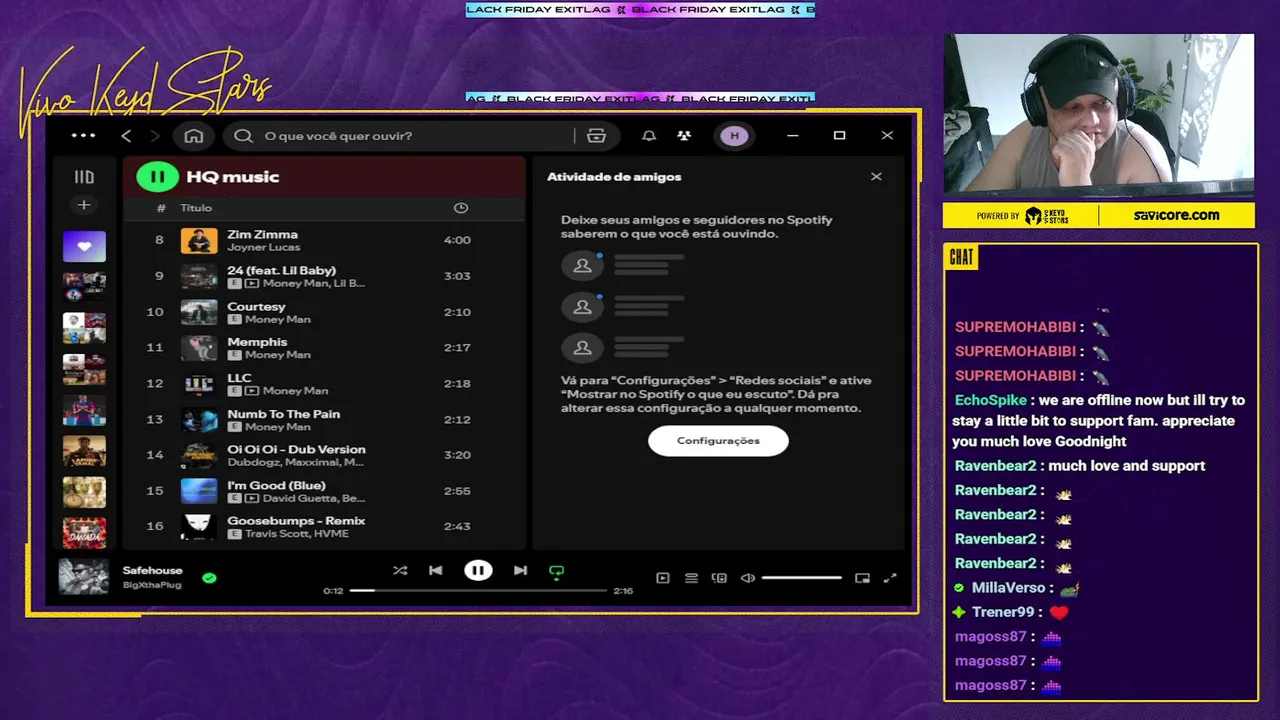Open the 'Safehouse' song title link
Screen dimensions: 1280x720
(x=152, y=570)
